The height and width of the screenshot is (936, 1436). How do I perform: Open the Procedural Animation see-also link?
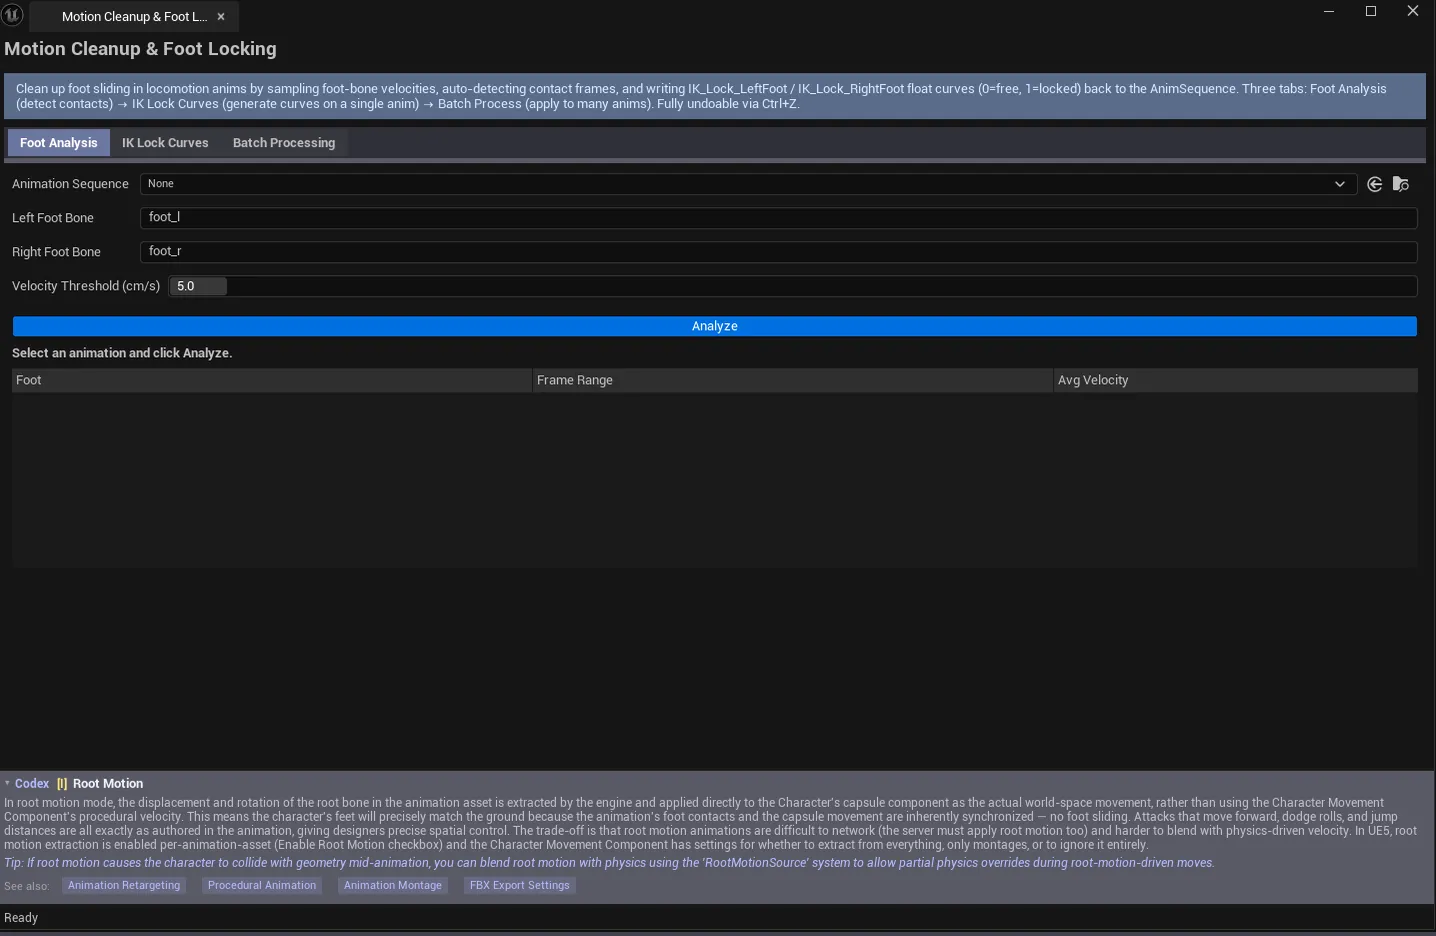point(262,885)
